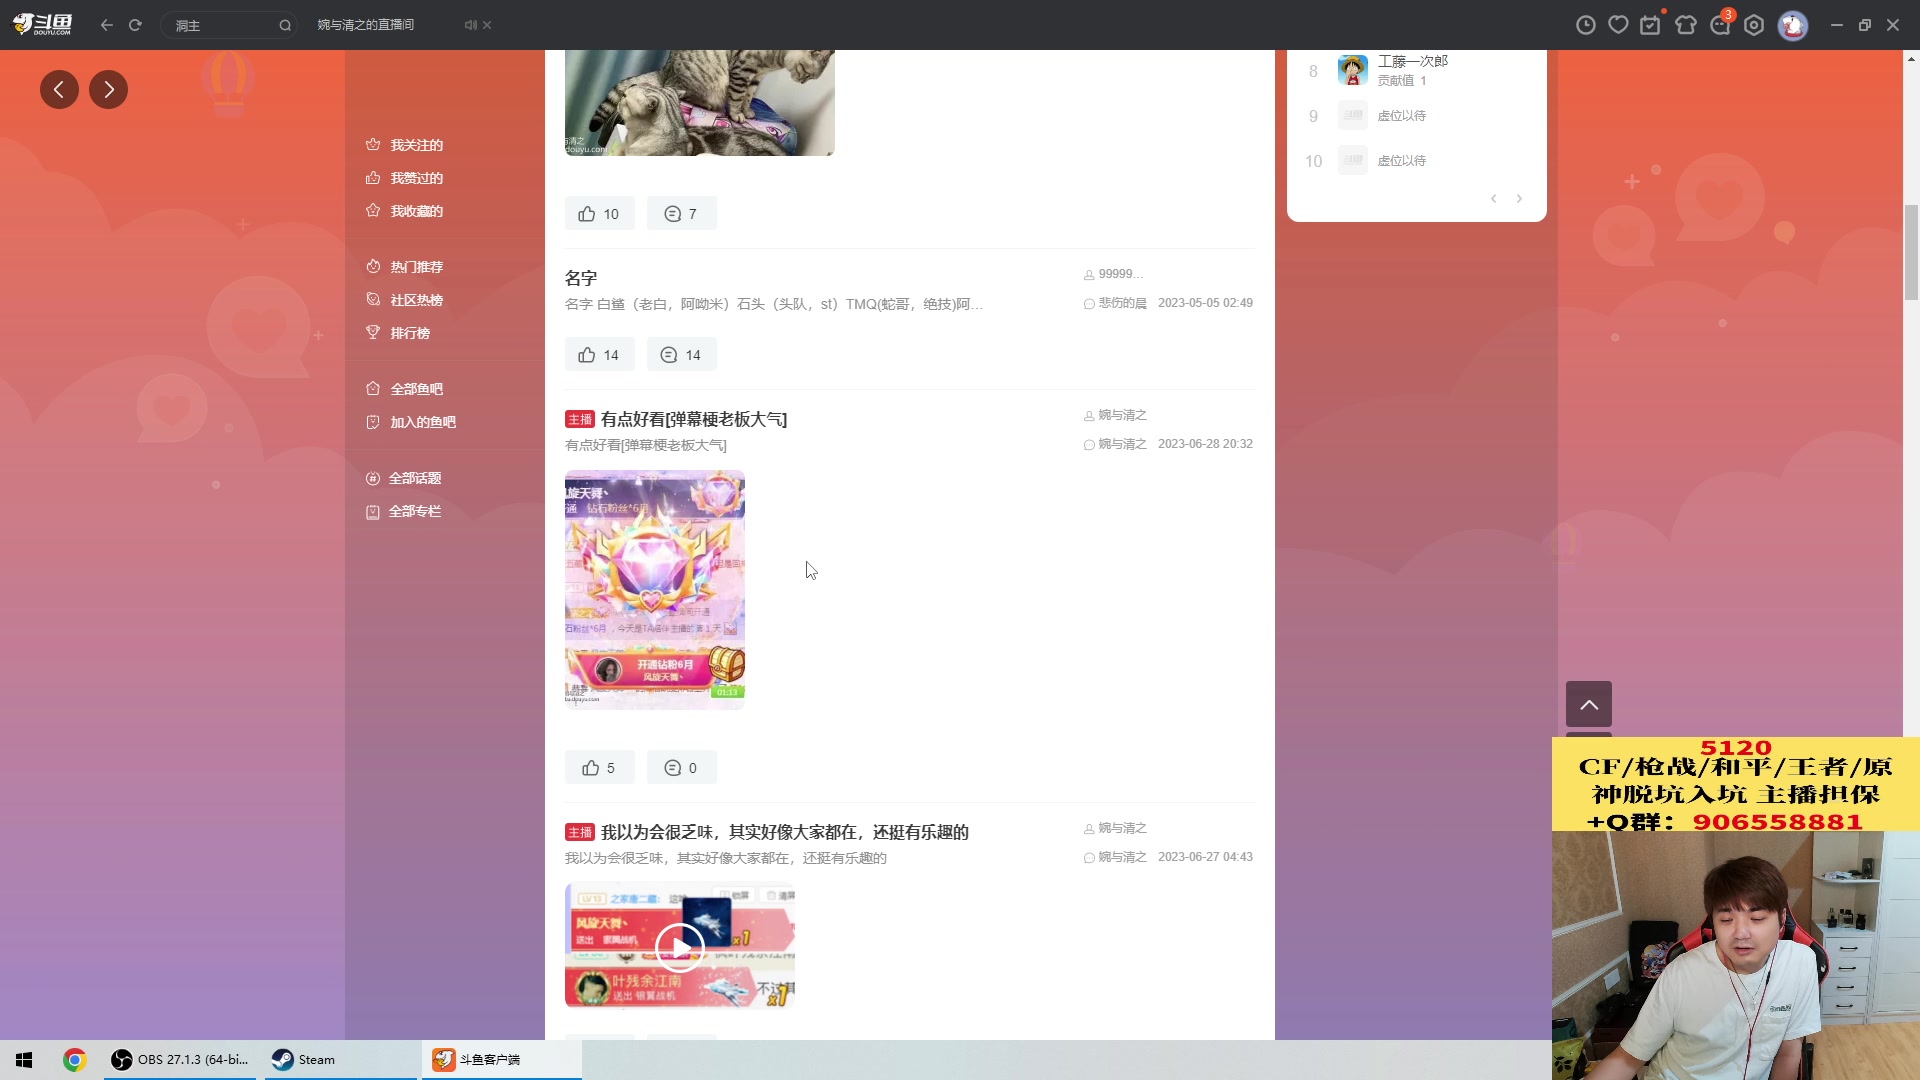Open the Windows Start menu
Viewport: 1920px width, 1080px height.
pyautogui.click(x=24, y=1060)
